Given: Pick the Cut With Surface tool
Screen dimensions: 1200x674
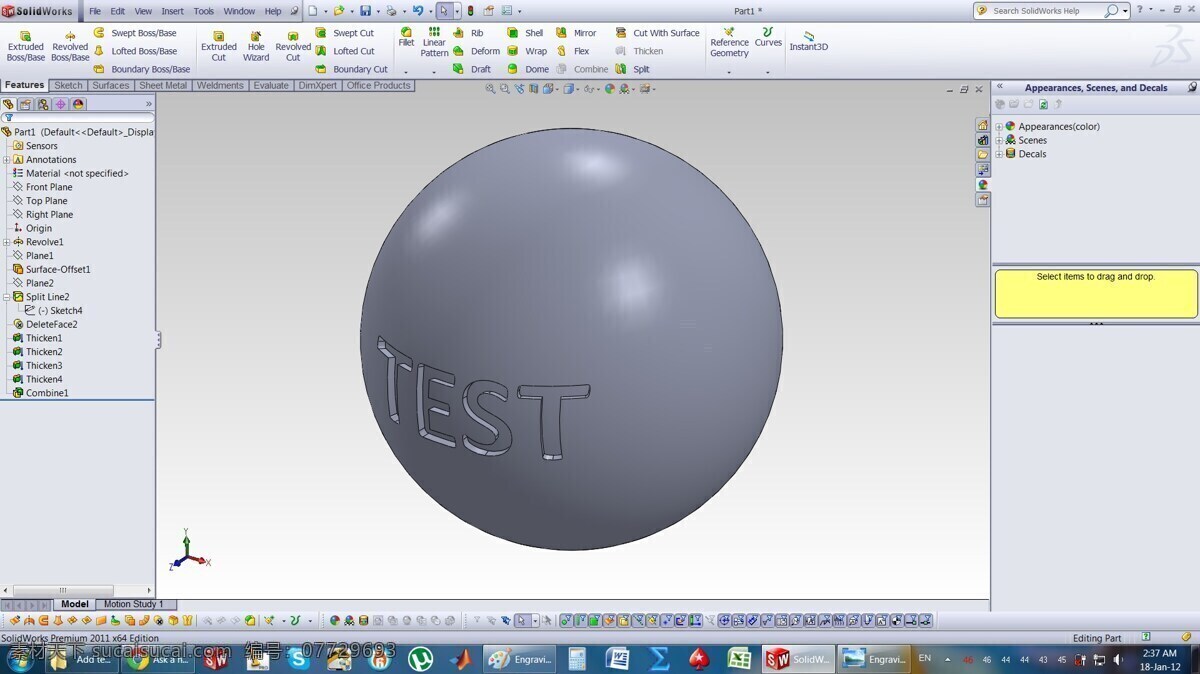Looking at the screenshot, I should point(657,33).
